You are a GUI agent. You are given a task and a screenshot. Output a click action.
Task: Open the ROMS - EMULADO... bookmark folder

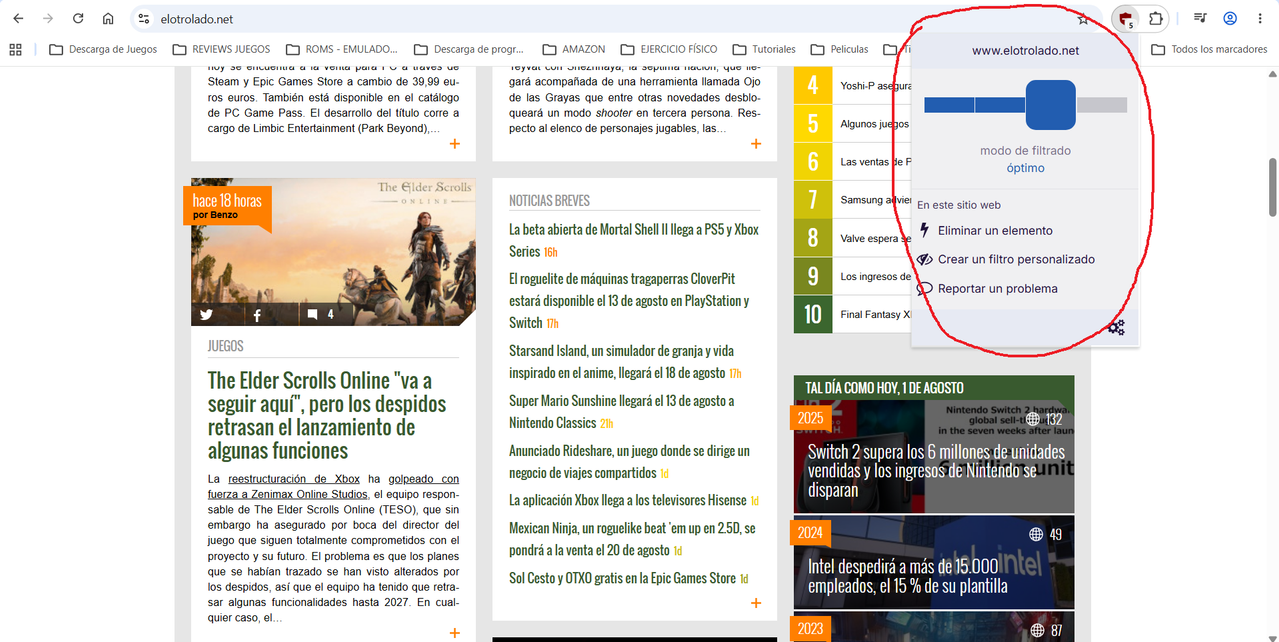point(342,49)
